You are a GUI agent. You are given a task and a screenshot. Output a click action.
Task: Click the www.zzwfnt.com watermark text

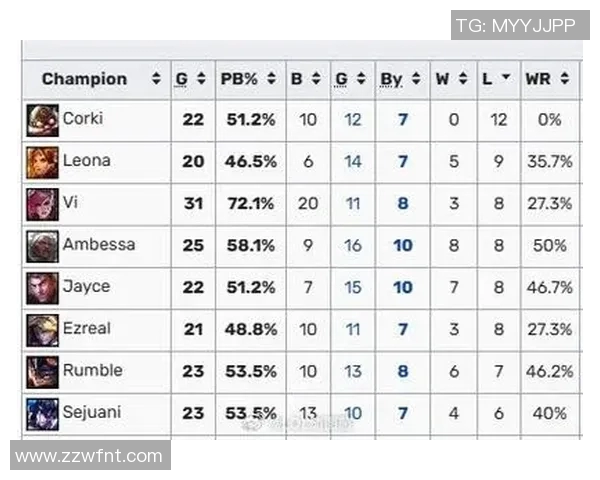pyautogui.click(x=89, y=456)
